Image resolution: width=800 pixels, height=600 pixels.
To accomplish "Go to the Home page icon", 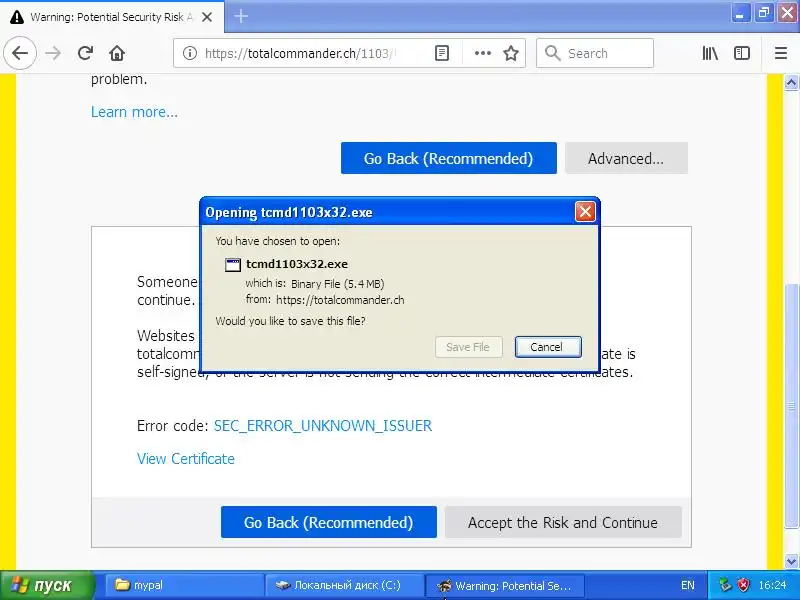I will (117, 53).
